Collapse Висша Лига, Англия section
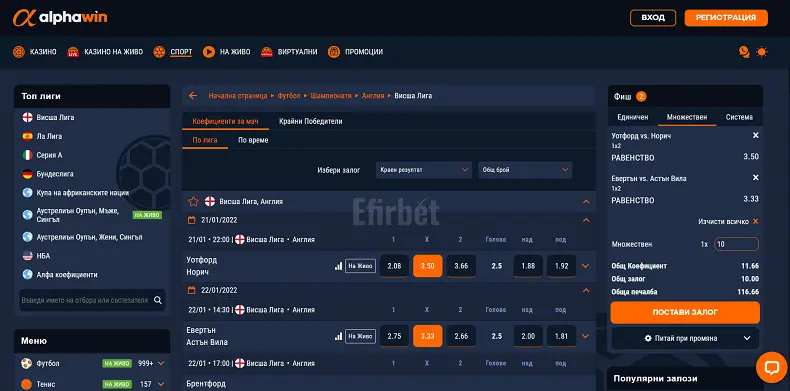 point(585,202)
